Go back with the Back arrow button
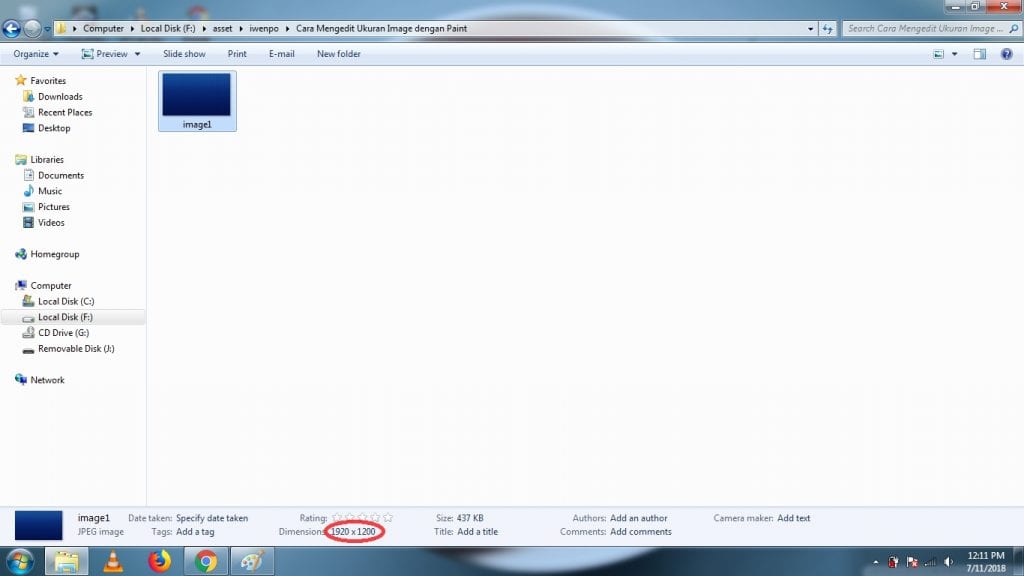The image size is (1024, 576). click(11, 28)
